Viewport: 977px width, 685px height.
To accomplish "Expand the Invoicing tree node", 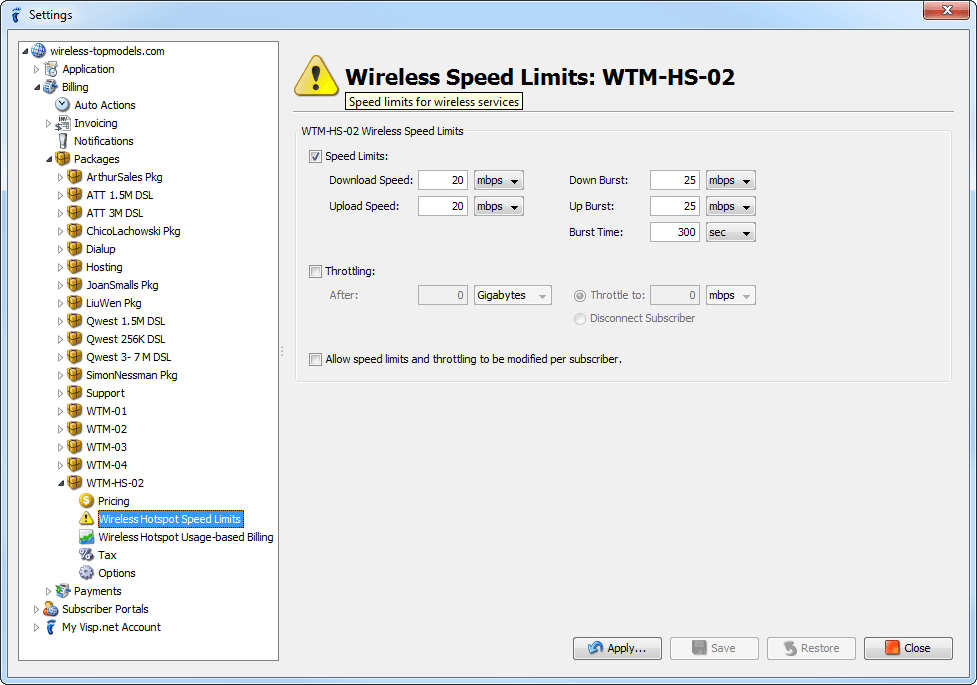I will click(x=49, y=123).
